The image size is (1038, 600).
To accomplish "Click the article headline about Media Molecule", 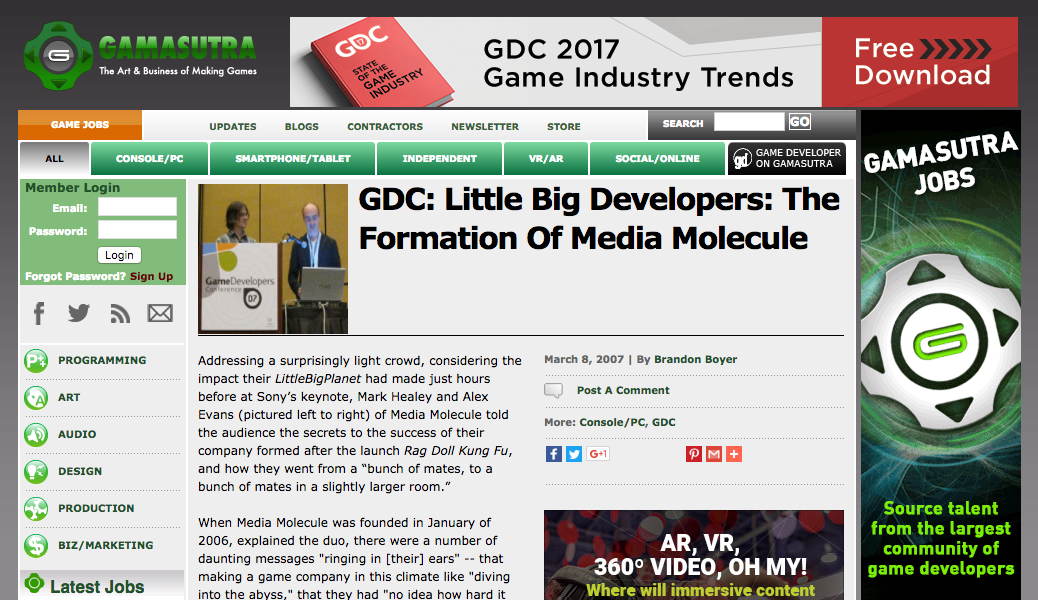I will tap(599, 219).
